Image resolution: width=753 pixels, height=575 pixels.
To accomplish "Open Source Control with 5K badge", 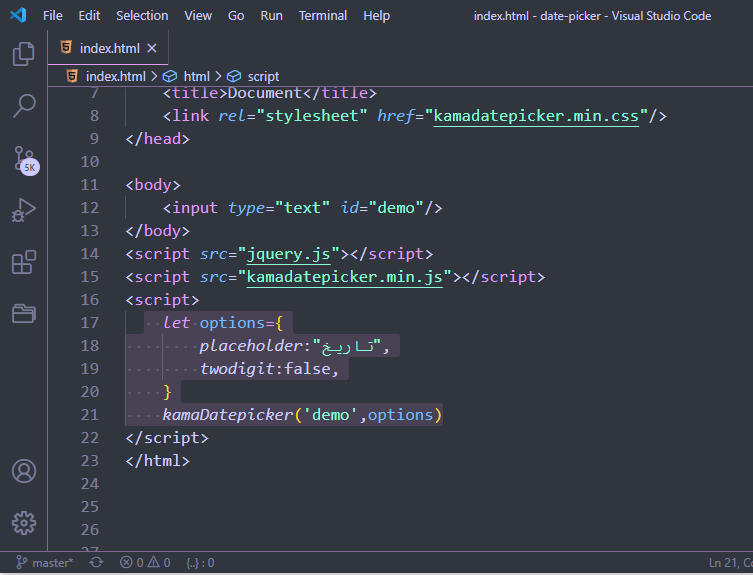I will (x=24, y=159).
